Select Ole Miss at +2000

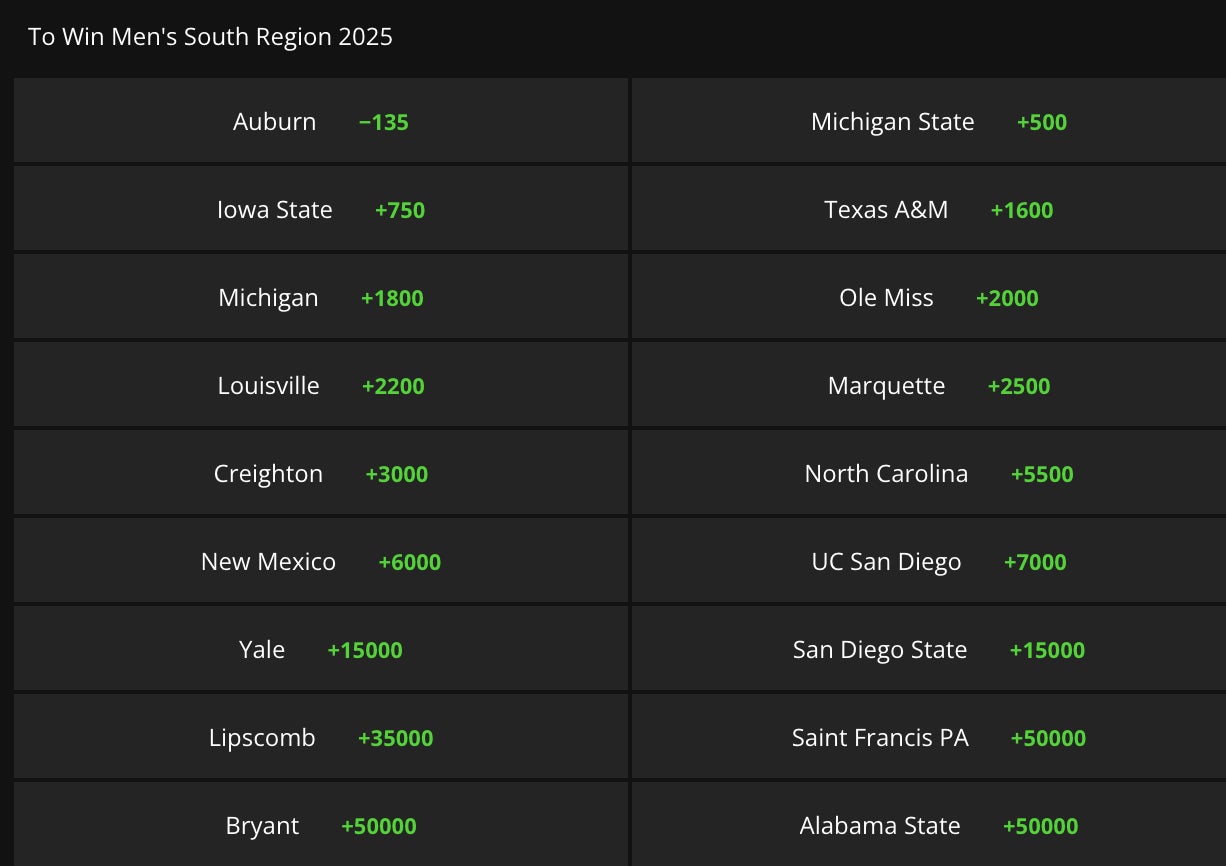coord(938,298)
